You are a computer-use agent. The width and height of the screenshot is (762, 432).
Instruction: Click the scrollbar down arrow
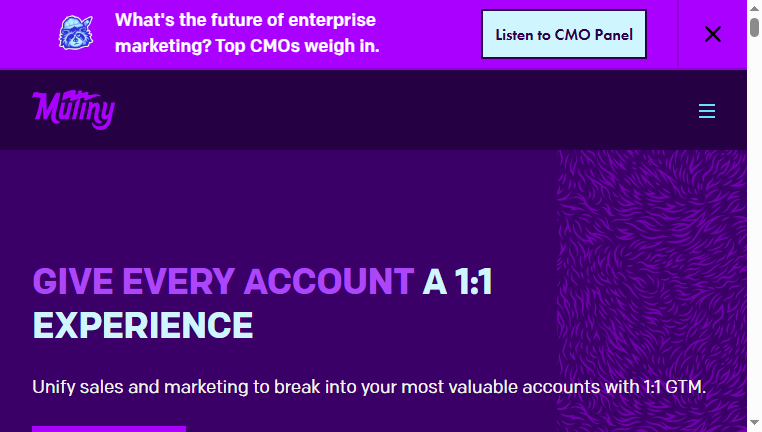[x=754, y=423]
